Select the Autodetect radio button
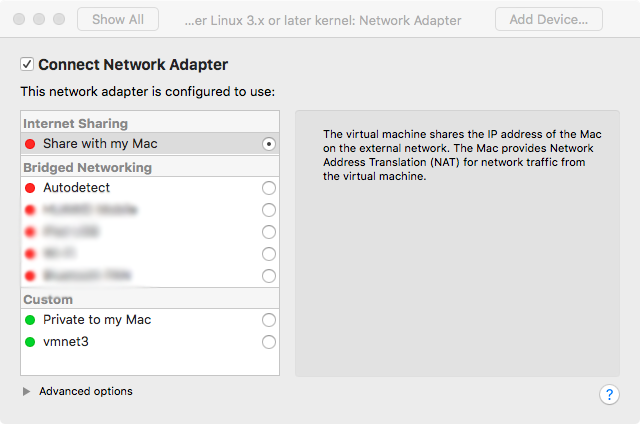 (268, 188)
